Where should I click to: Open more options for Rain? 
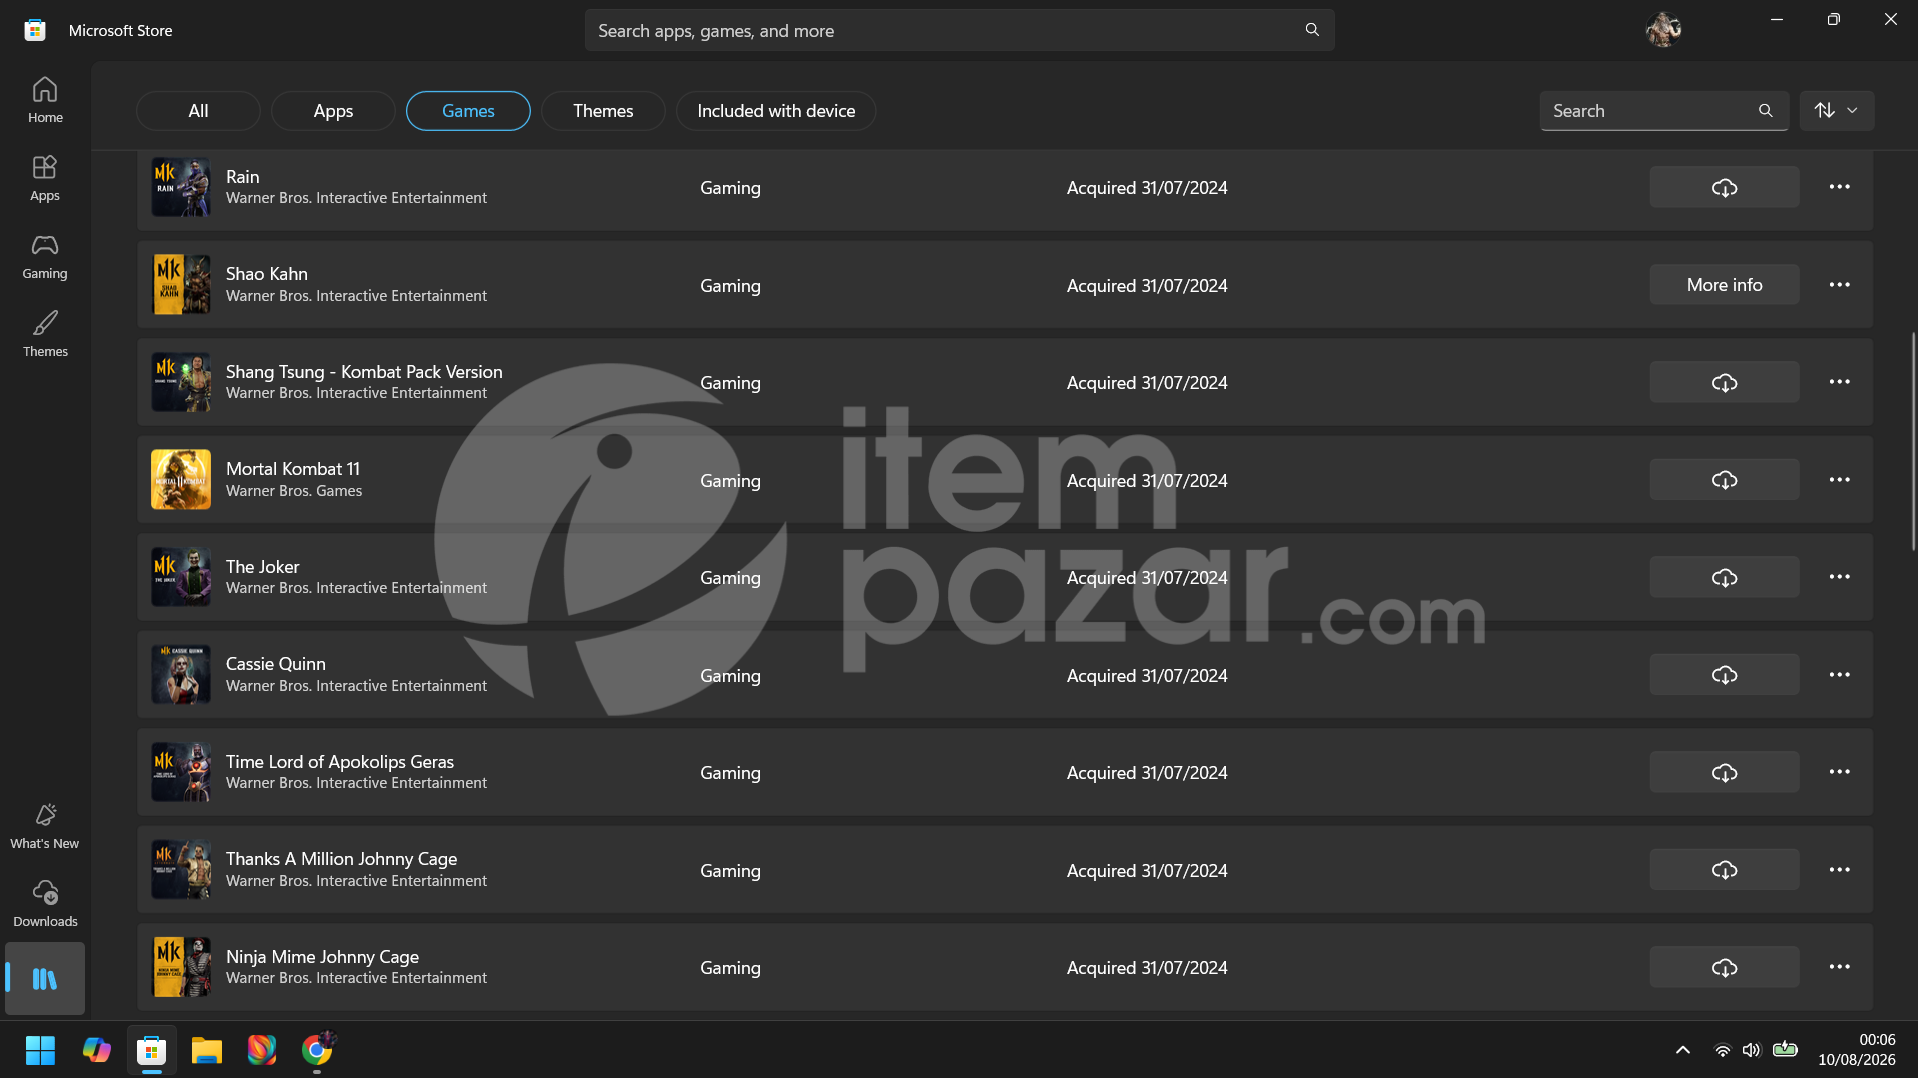1839,187
